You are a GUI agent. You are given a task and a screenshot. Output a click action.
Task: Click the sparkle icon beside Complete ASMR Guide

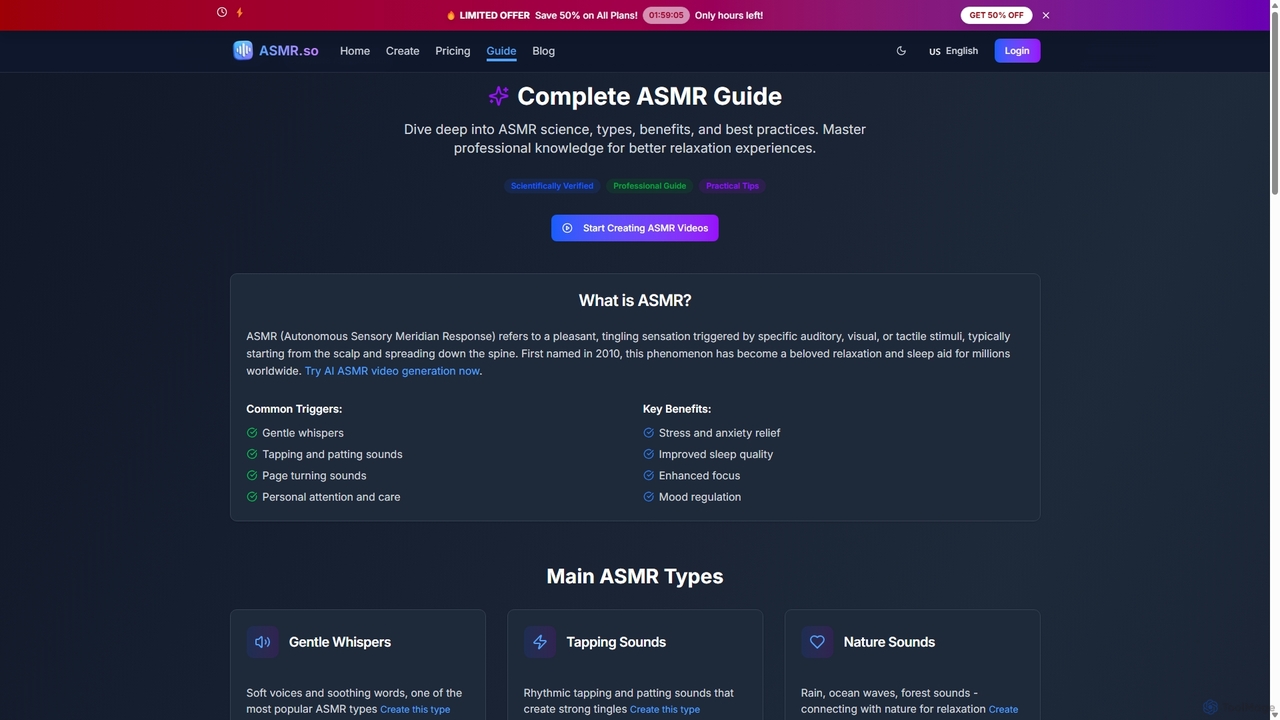click(498, 96)
